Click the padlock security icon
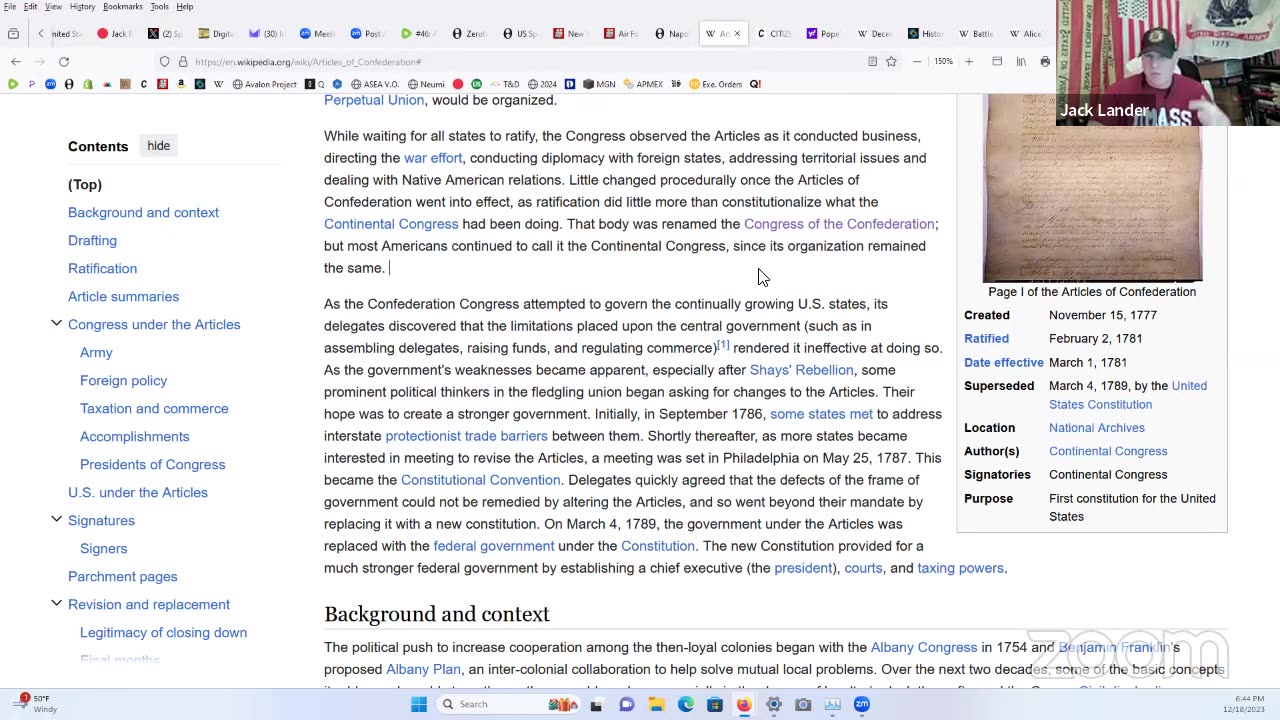 [183, 62]
